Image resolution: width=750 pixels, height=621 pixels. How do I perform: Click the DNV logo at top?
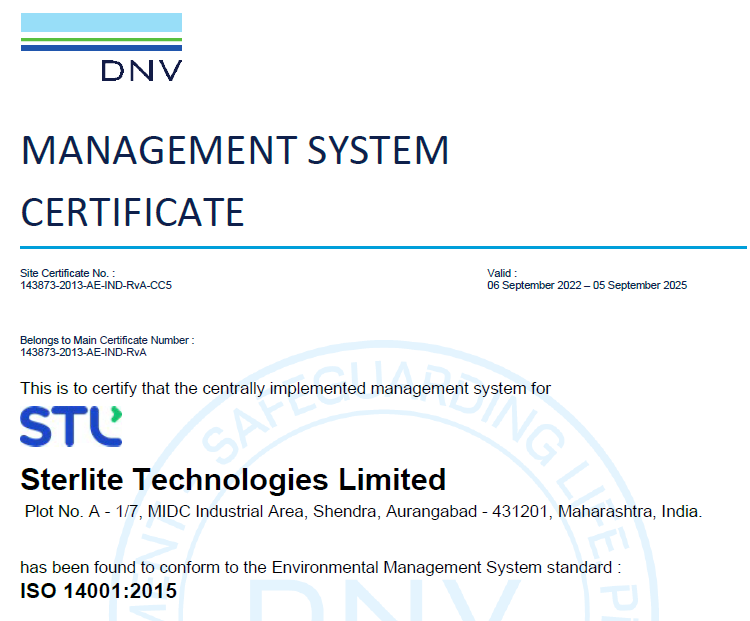click(x=101, y=47)
